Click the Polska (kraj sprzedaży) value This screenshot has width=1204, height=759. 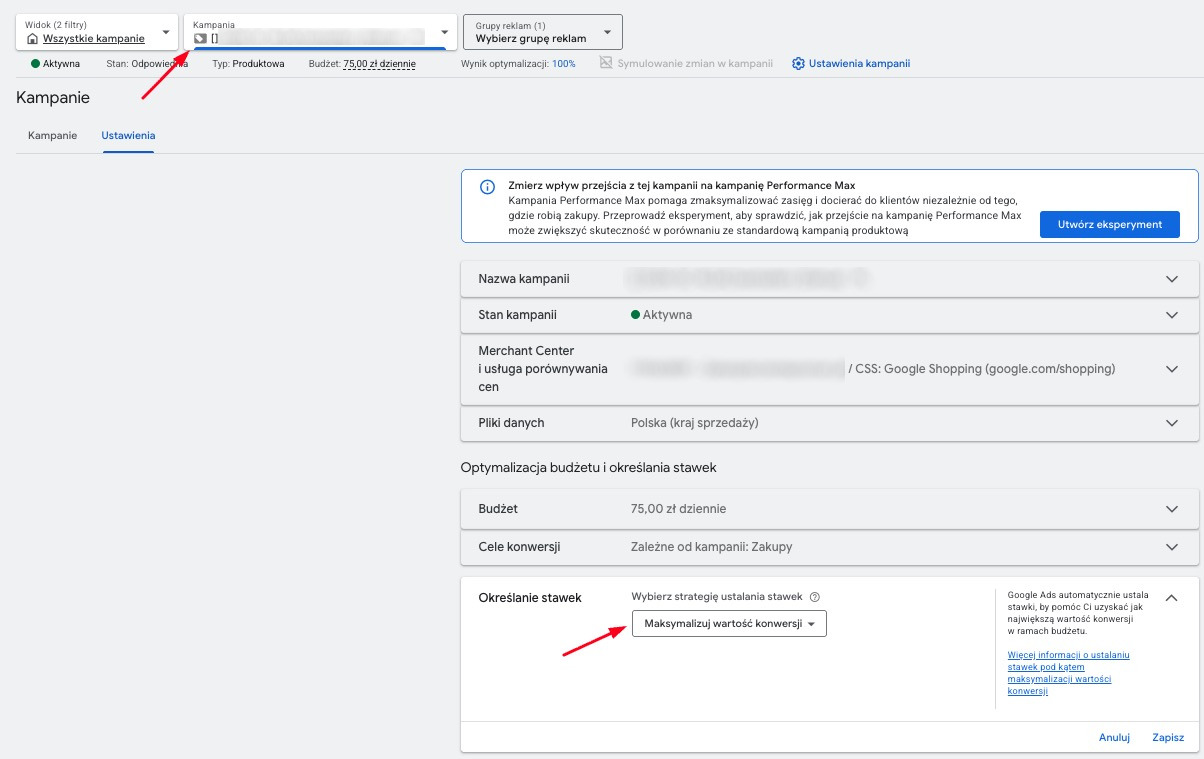click(695, 423)
